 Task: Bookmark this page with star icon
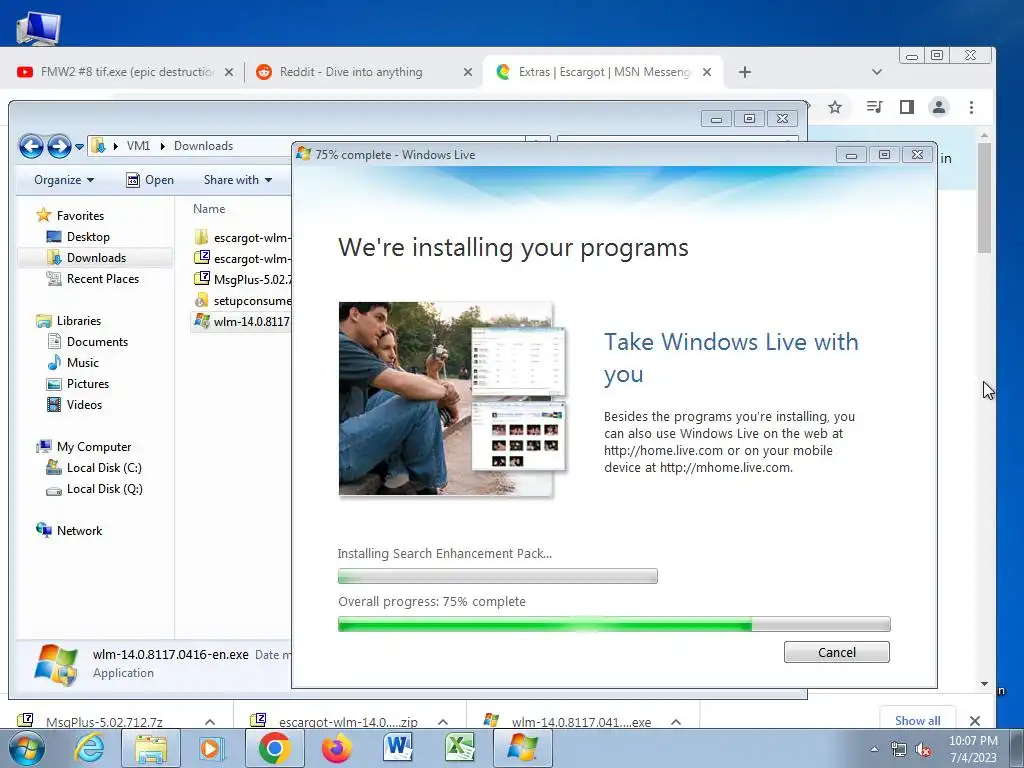pyautogui.click(x=835, y=107)
